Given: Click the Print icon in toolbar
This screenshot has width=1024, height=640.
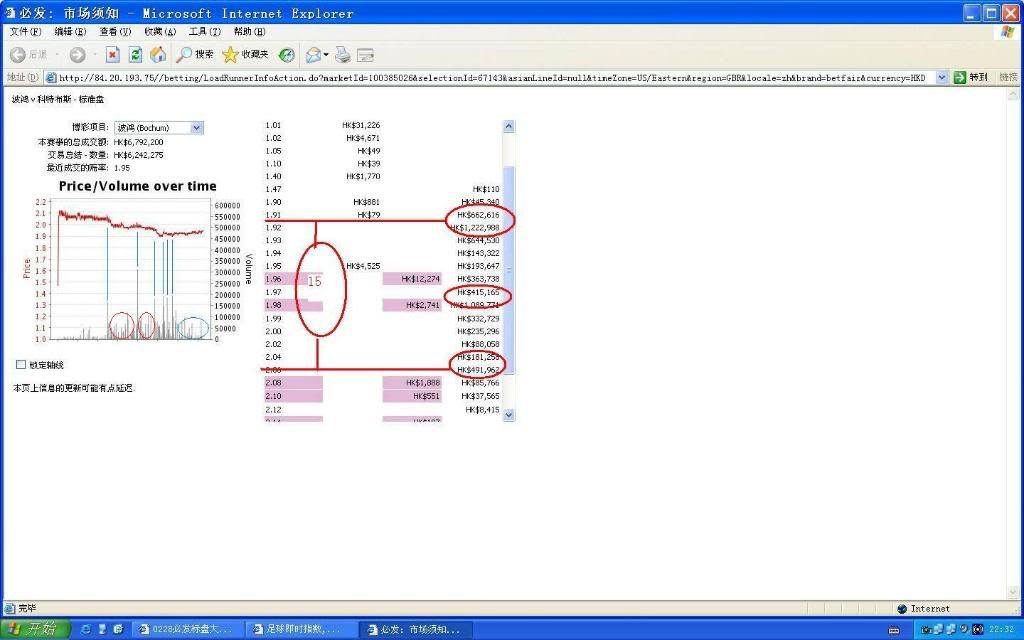Looking at the screenshot, I should [x=343, y=55].
